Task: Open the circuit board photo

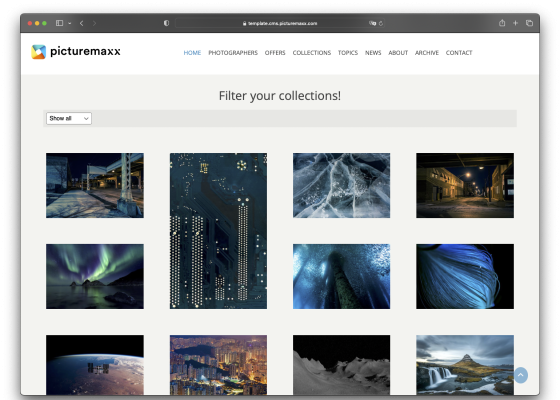Action: pos(218,231)
